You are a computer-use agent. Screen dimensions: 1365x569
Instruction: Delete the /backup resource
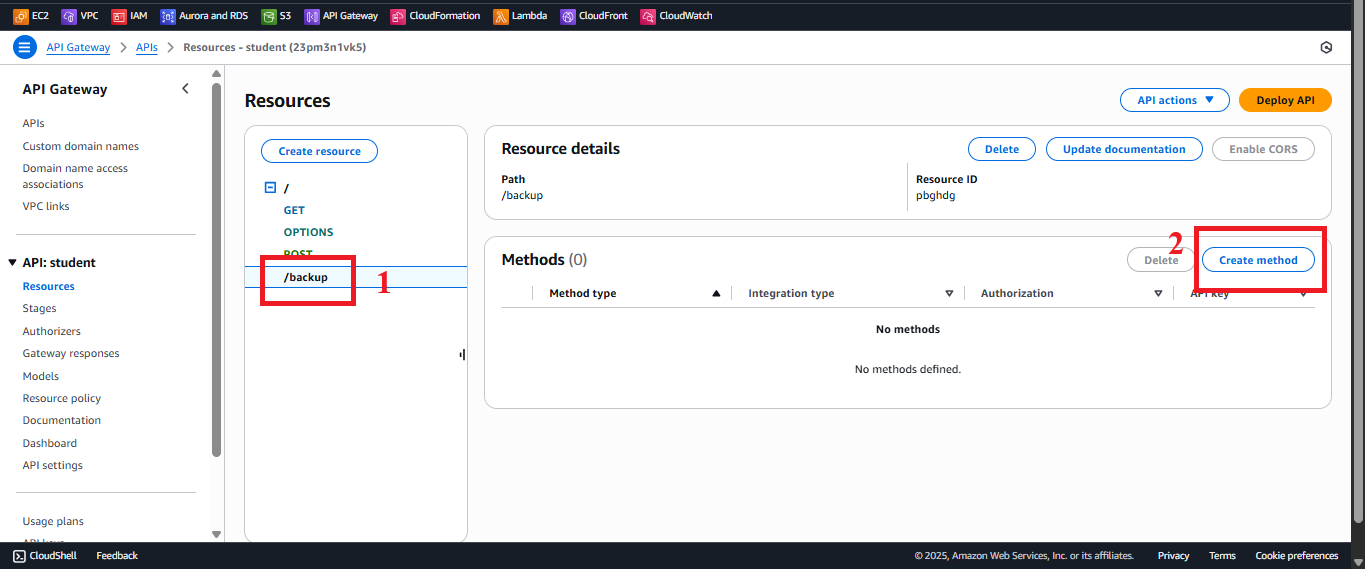tap(1002, 149)
